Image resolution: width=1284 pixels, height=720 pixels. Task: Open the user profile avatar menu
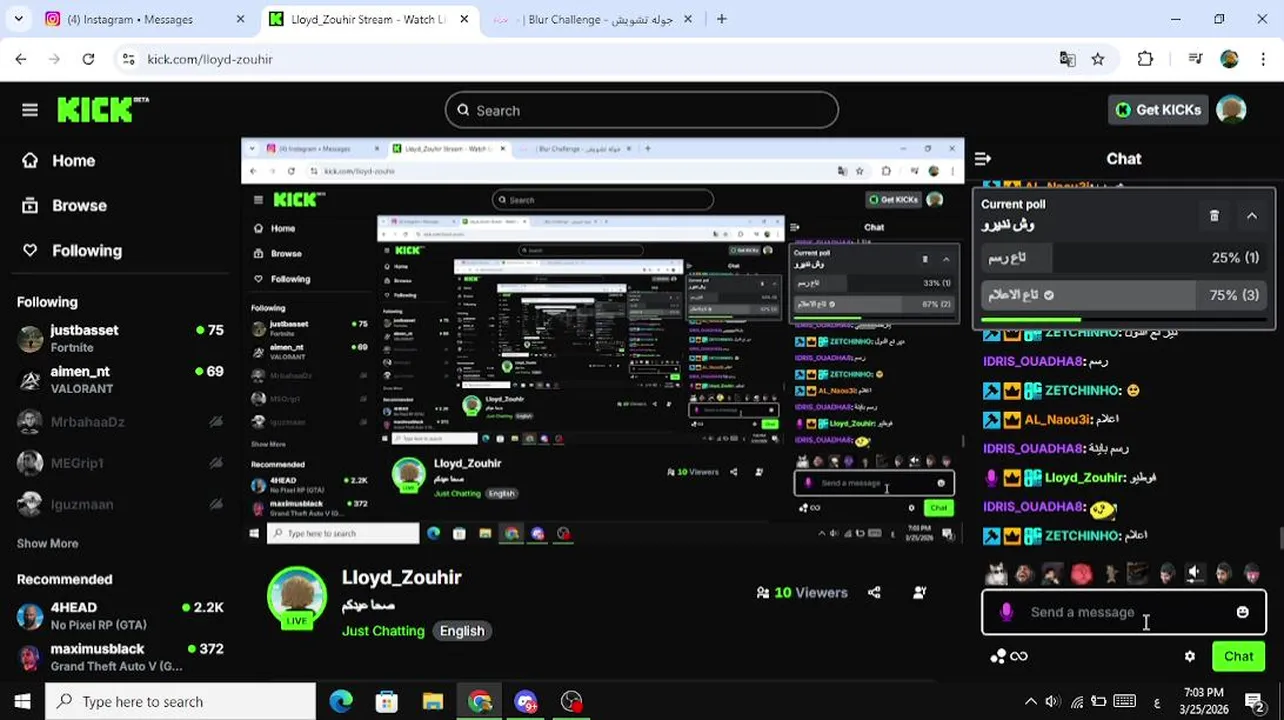(x=1231, y=110)
